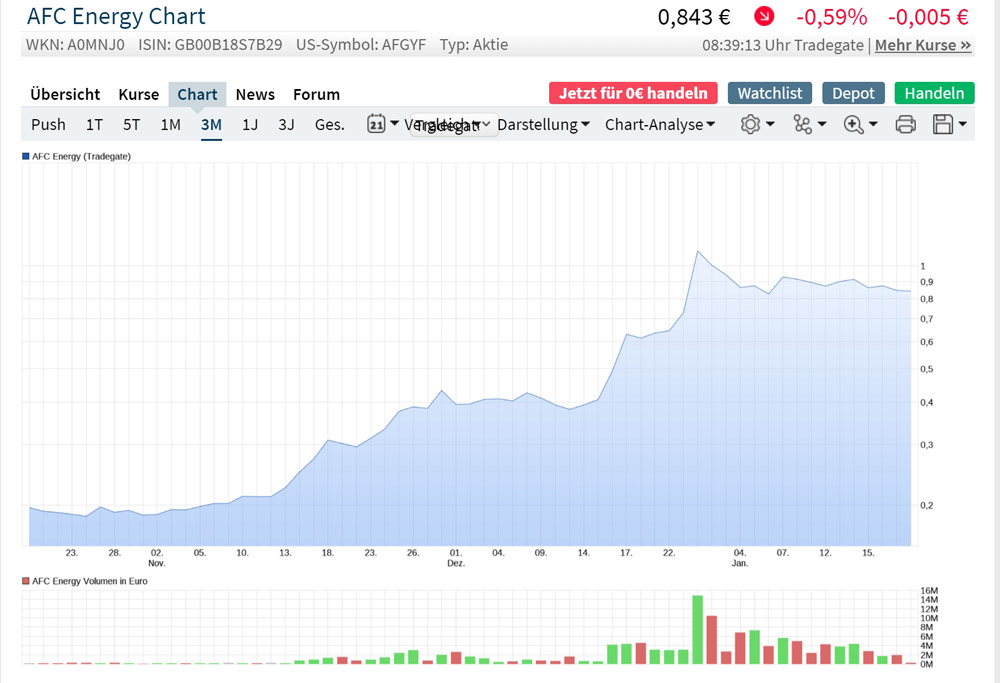
Task: Click the 01. Dez. x-axis date label
Action: pyautogui.click(x=455, y=557)
